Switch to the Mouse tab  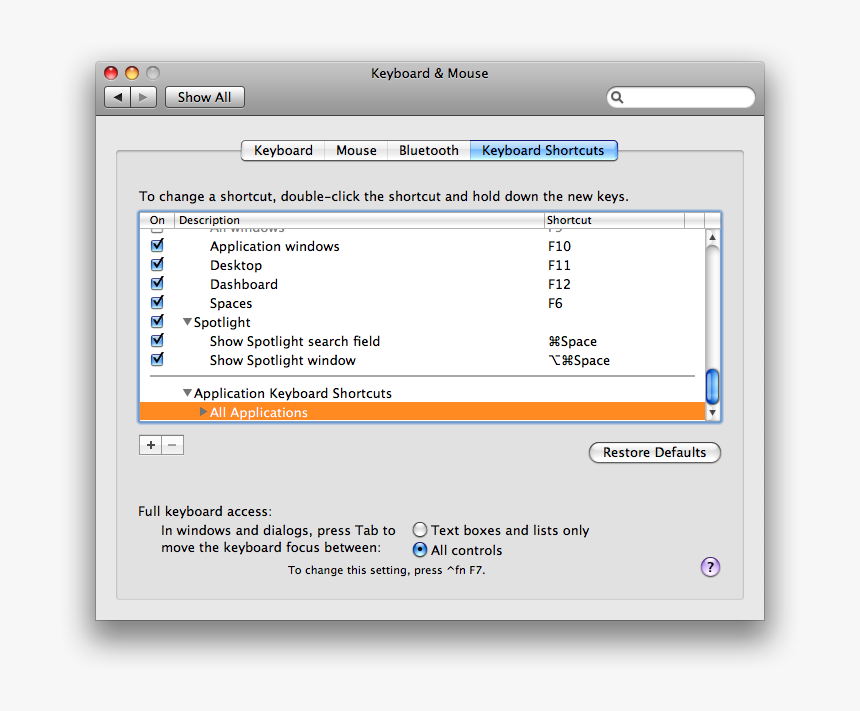click(356, 150)
